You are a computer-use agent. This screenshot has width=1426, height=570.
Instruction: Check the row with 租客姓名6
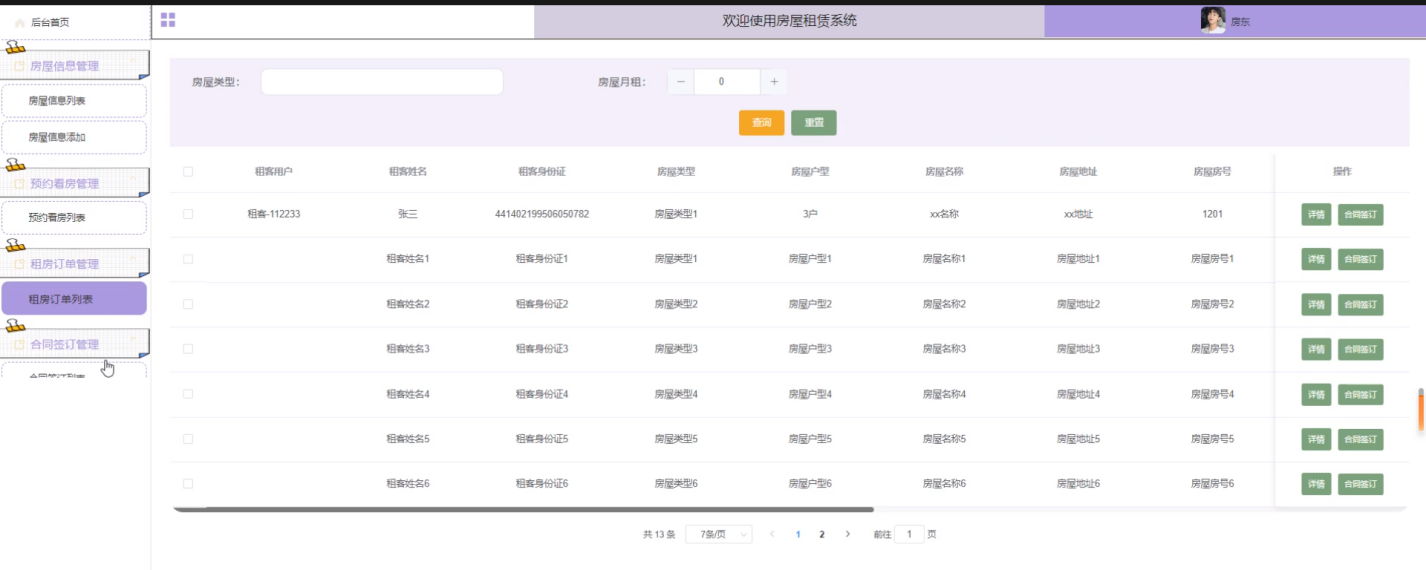pos(188,484)
